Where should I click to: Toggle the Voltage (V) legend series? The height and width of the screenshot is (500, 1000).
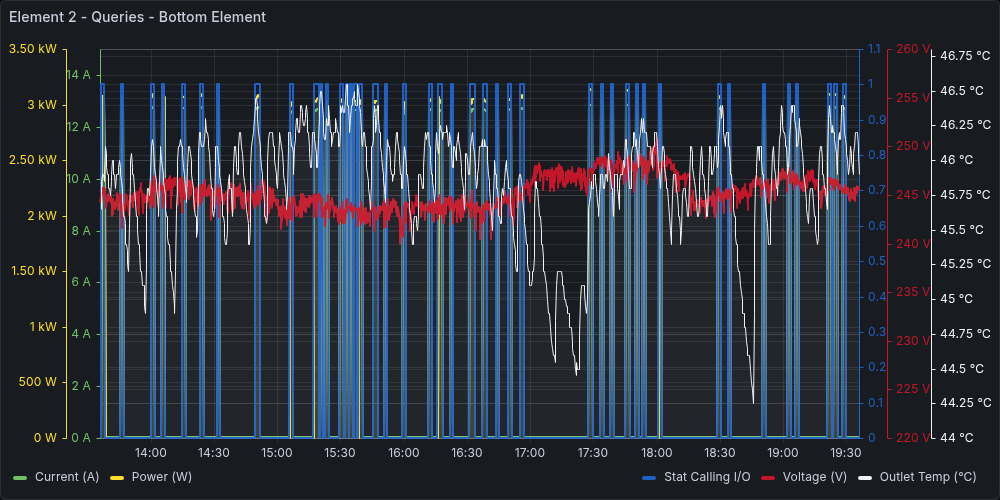coord(814,476)
